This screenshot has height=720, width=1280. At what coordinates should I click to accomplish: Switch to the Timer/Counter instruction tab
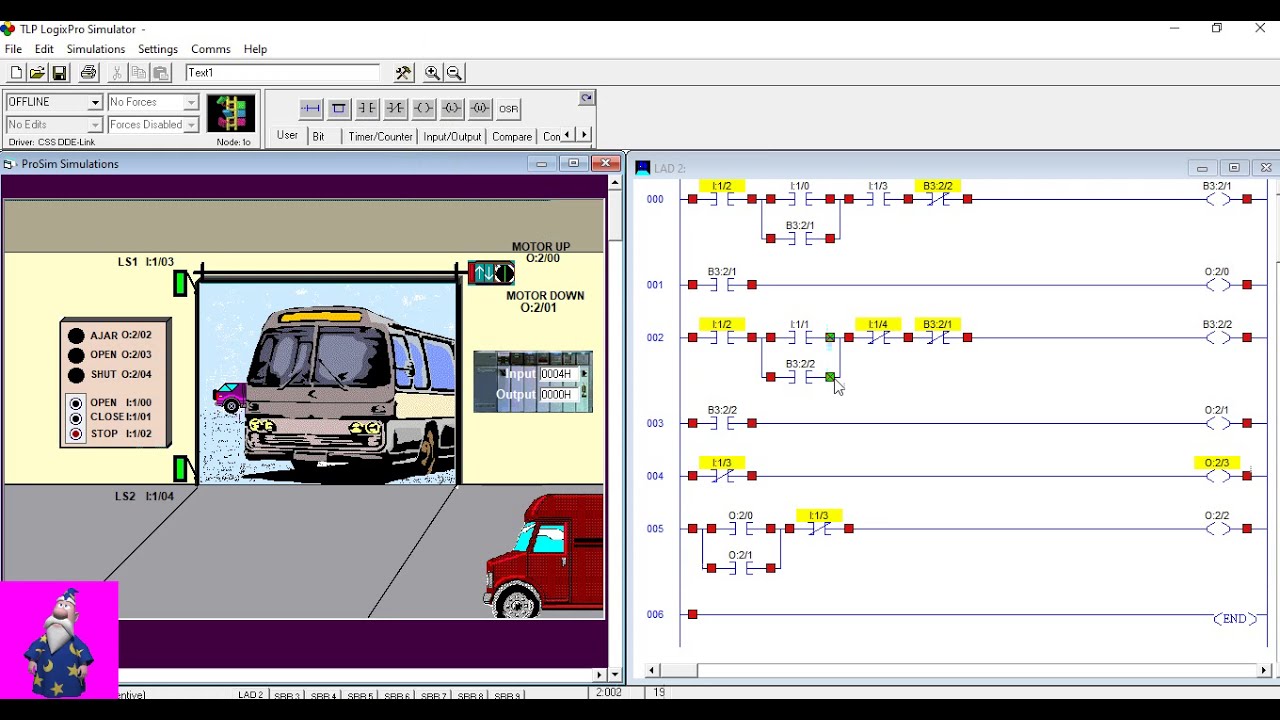coord(380,136)
